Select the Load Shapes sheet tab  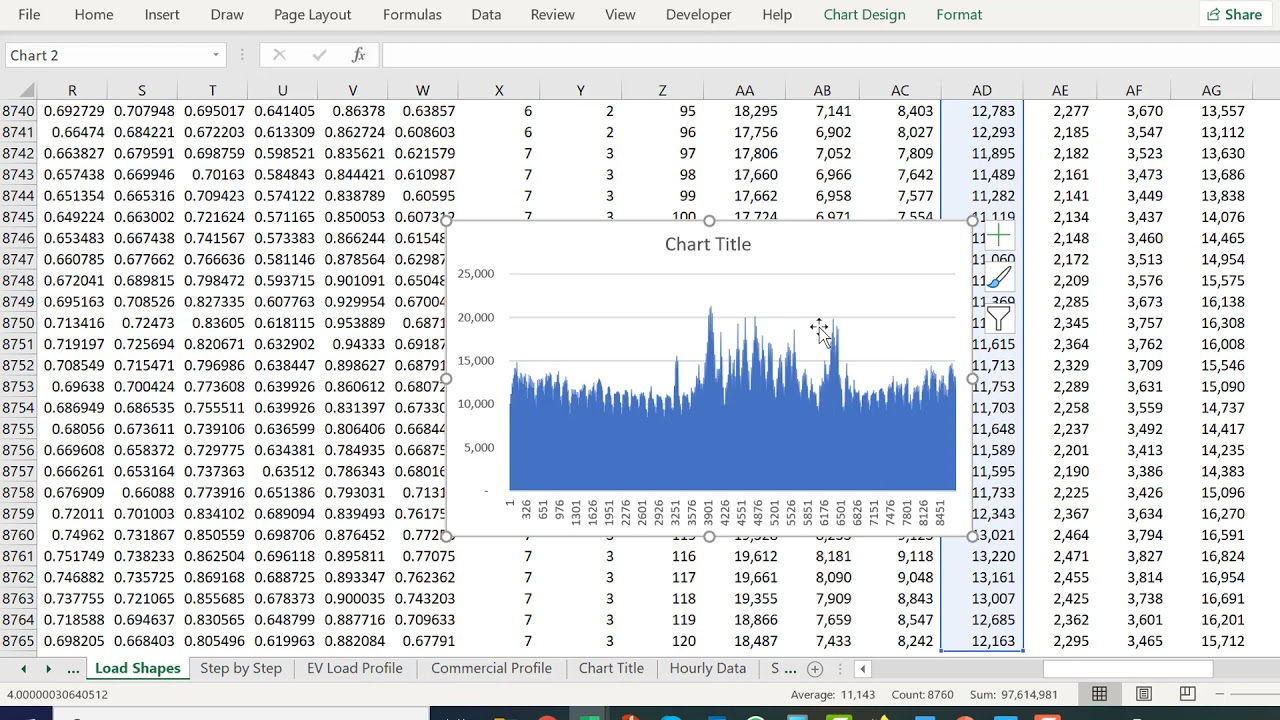click(137, 669)
